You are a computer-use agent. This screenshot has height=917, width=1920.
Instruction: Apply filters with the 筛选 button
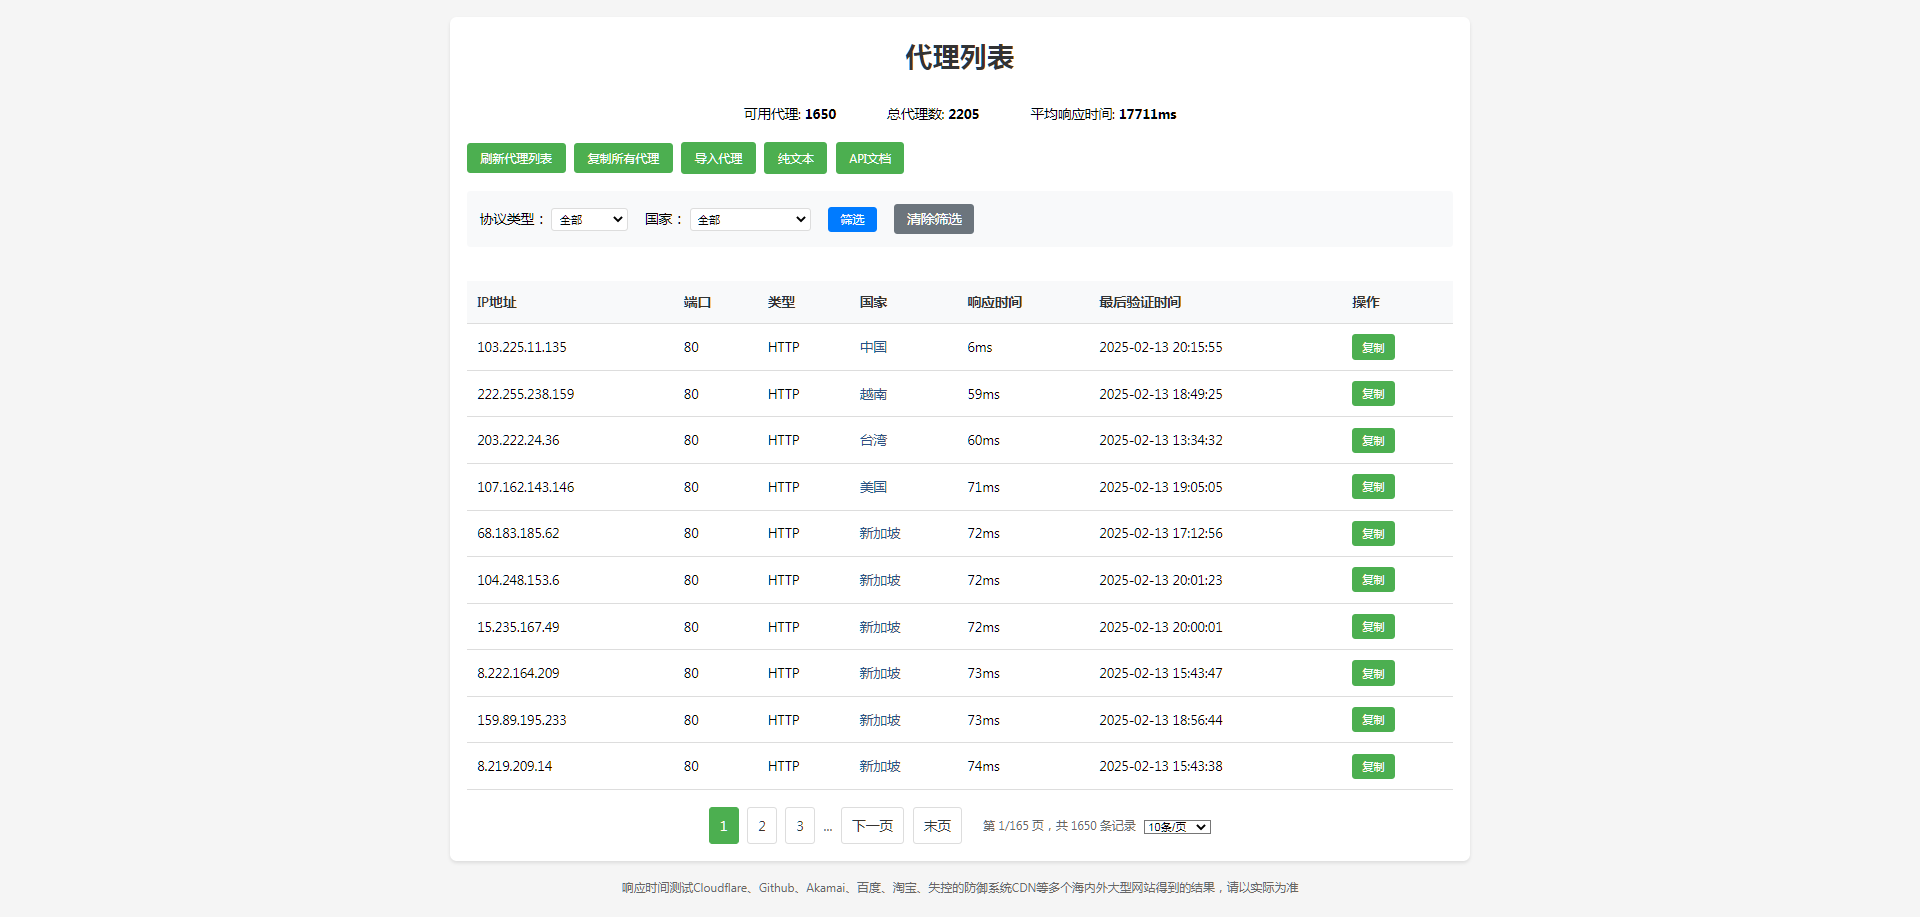851,219
